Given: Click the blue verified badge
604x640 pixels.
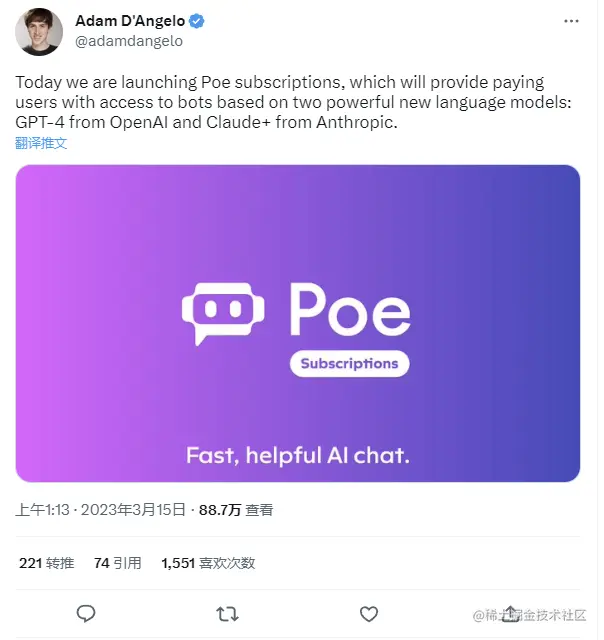Looking at the screenshot, I should pyautogui.click(x=197, y=21).
